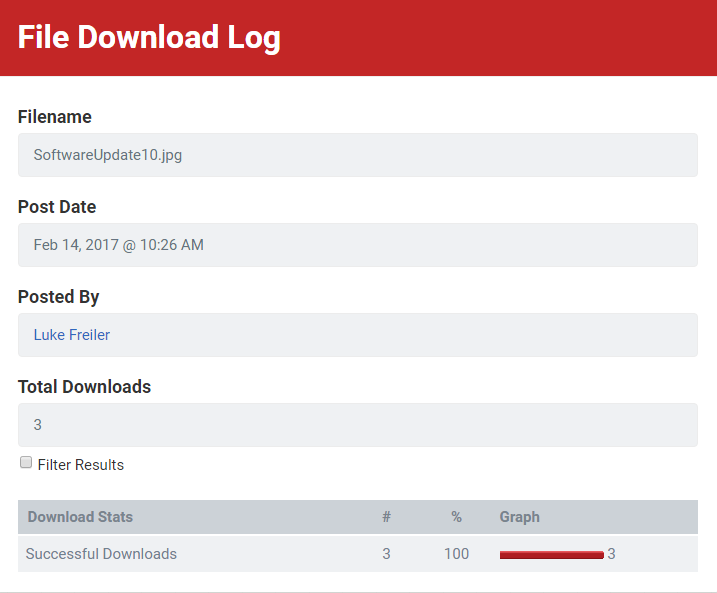Image resolution: width=717 pixels, height=593 pixels.
Task: Click the number 3 beside graph bar
Action: click(x=611, y=554)
